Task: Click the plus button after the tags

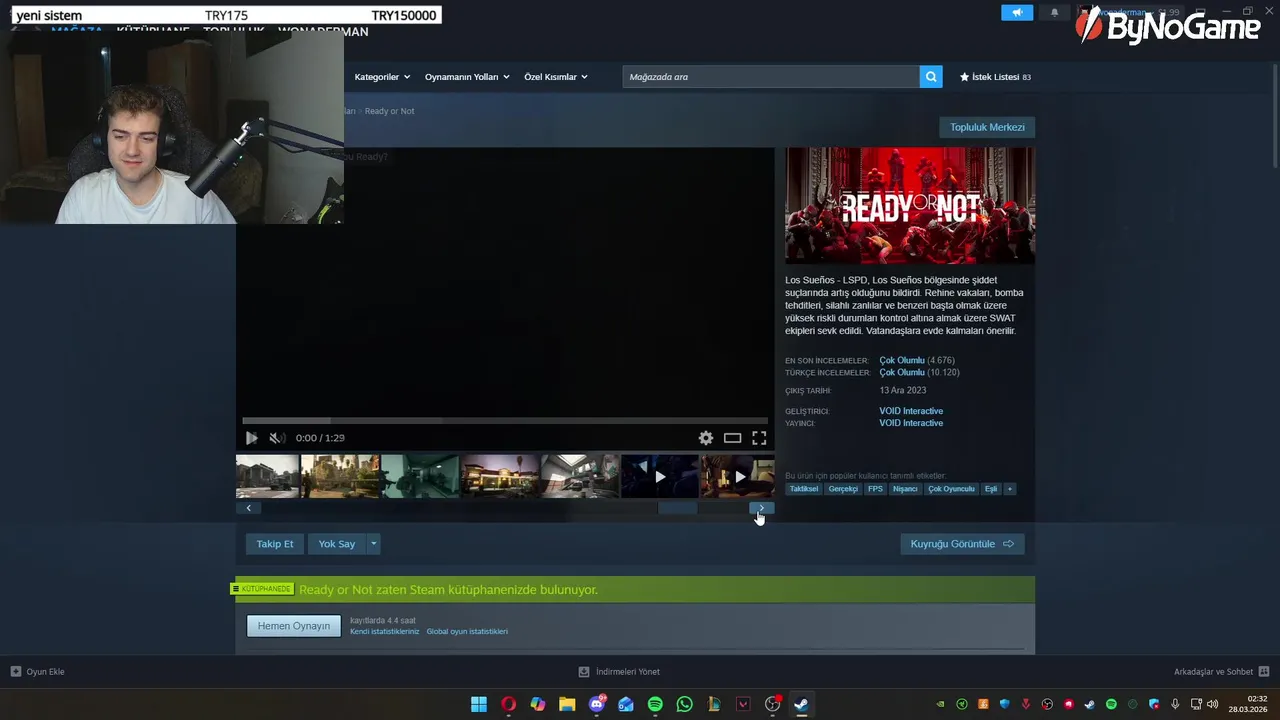Action: pyautogui.click(x=1010, y=489)
